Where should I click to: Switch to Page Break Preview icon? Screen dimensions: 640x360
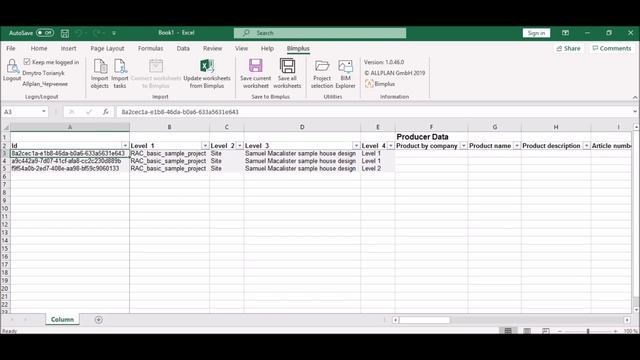(546, 331)
